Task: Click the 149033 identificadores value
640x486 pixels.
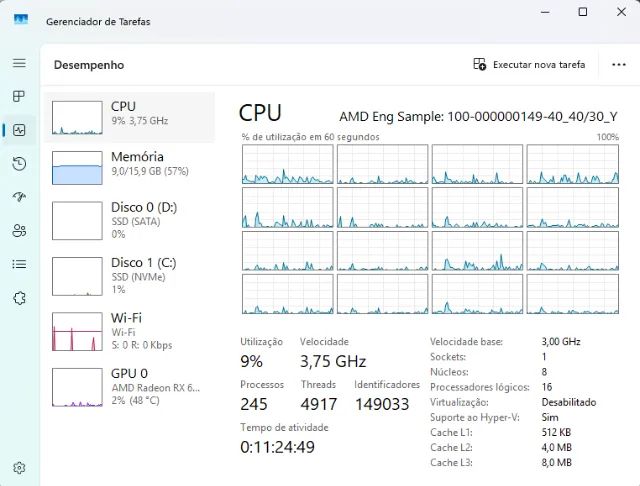Action: point(382,404)
